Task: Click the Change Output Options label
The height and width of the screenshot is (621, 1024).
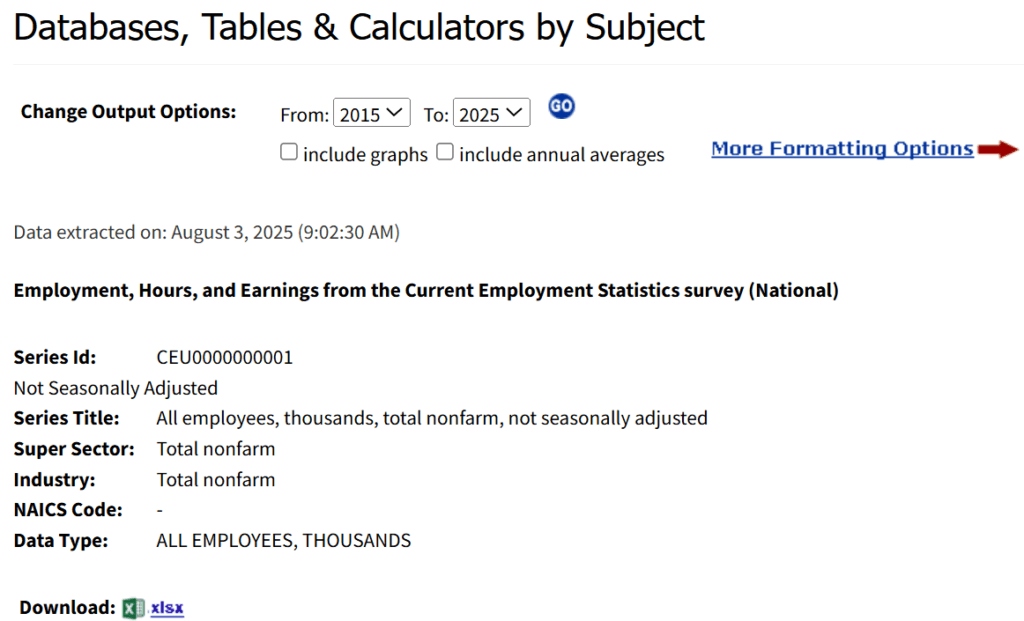Action: (128, 112)
